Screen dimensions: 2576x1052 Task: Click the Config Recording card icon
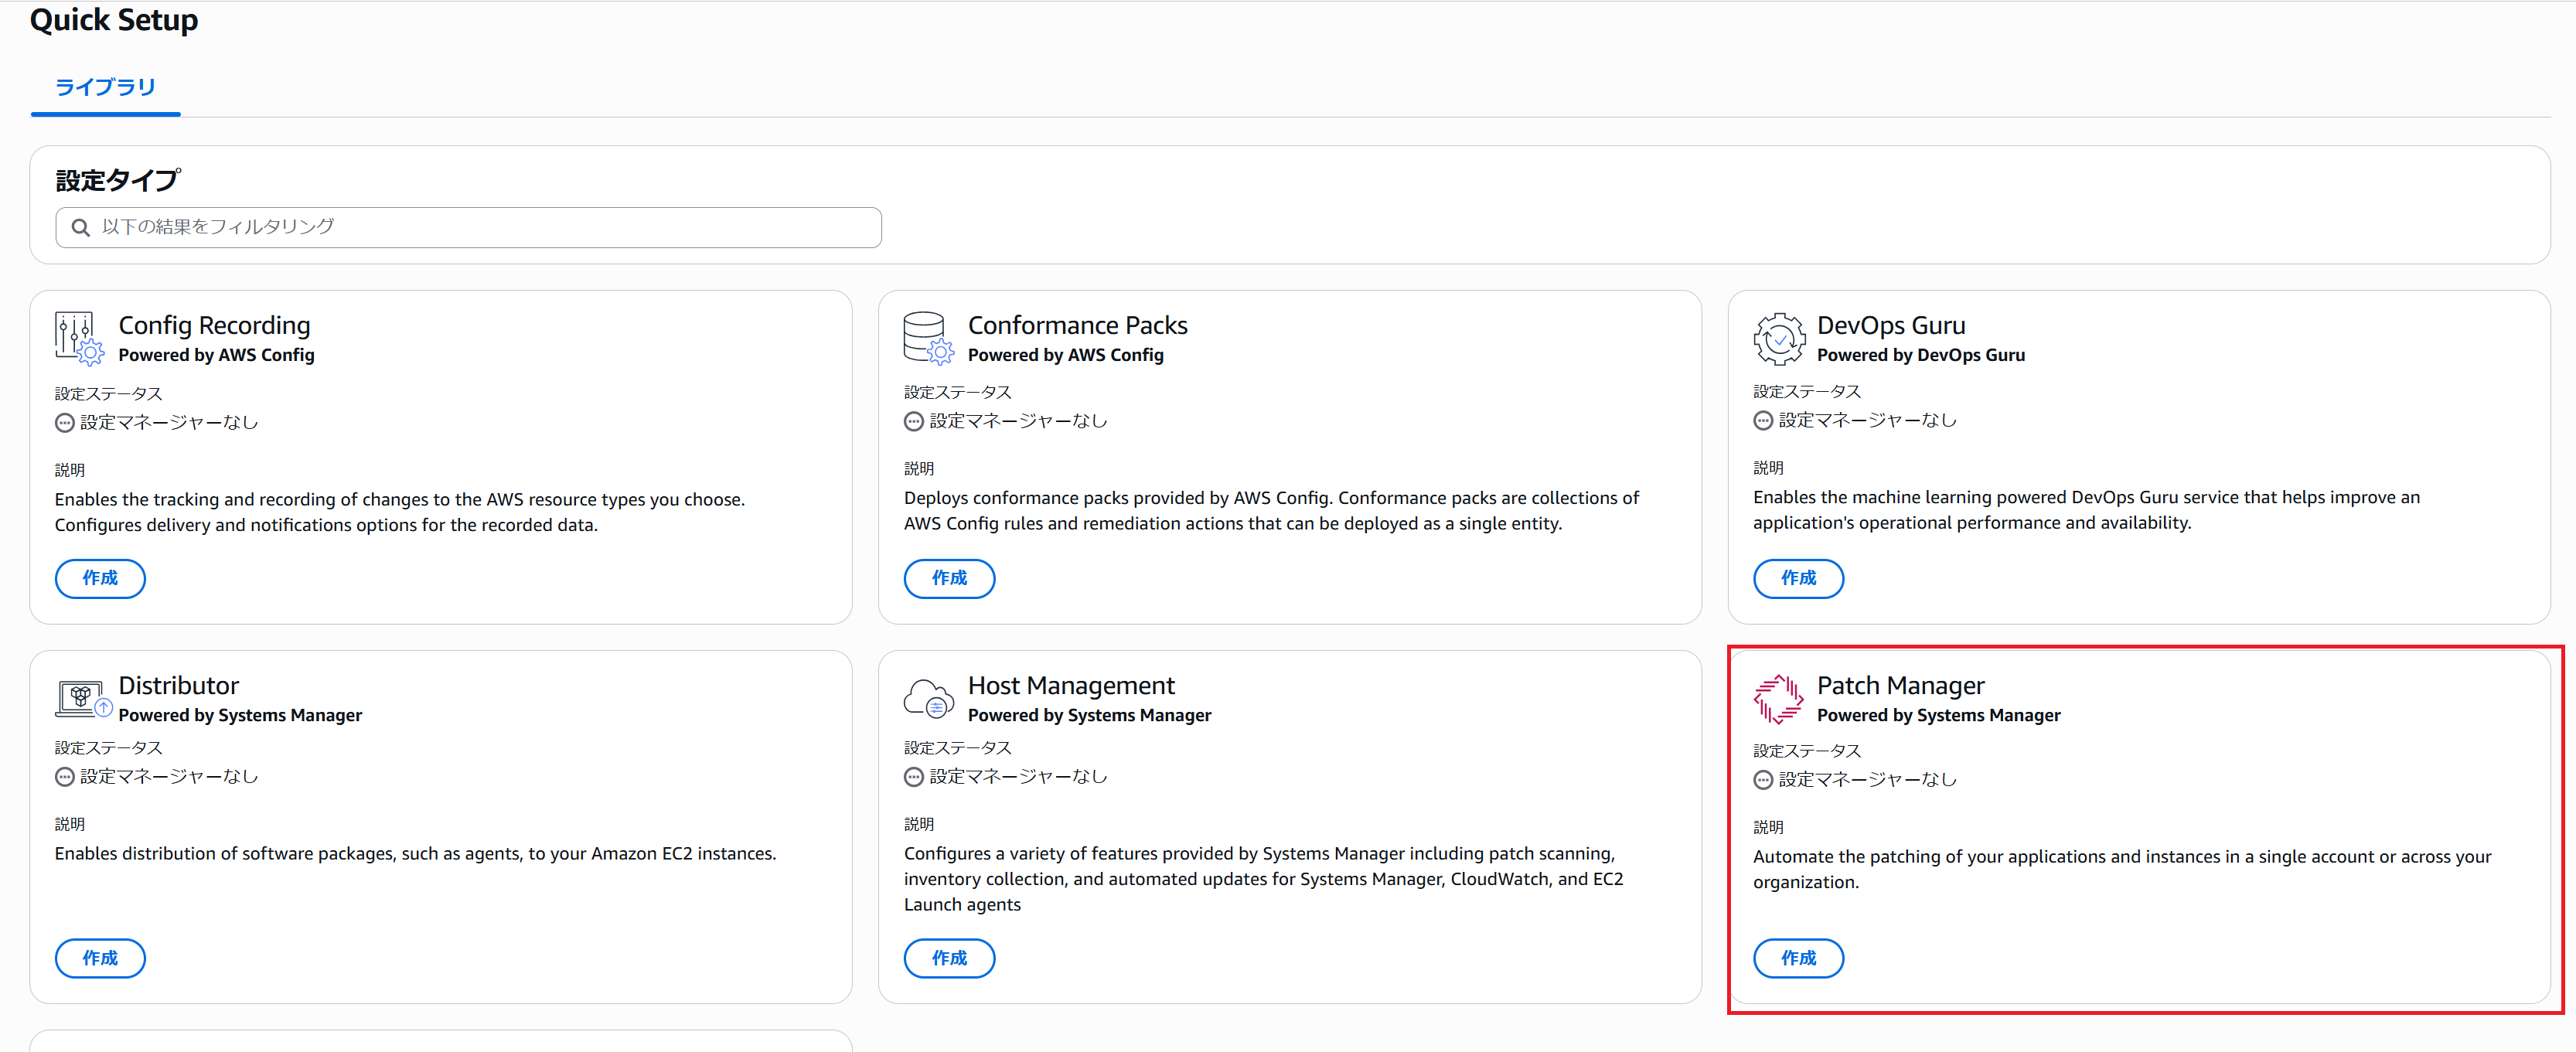79,338
